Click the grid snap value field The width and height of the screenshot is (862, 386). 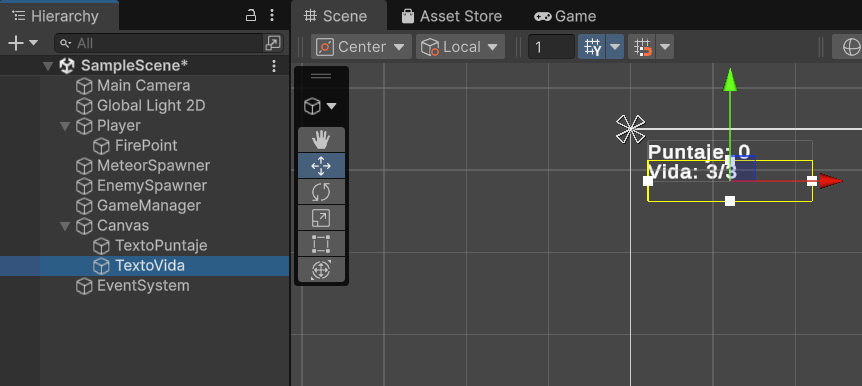[x=551, y=47]
